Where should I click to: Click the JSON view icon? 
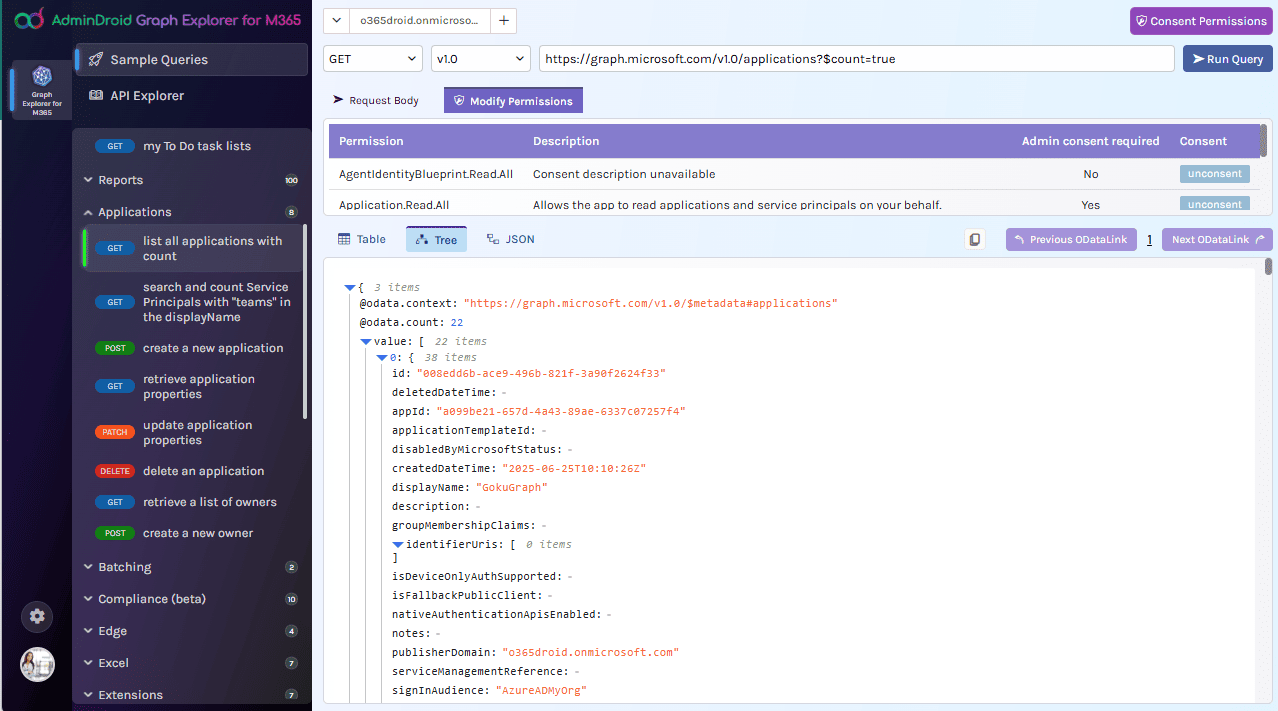[490, 239]
